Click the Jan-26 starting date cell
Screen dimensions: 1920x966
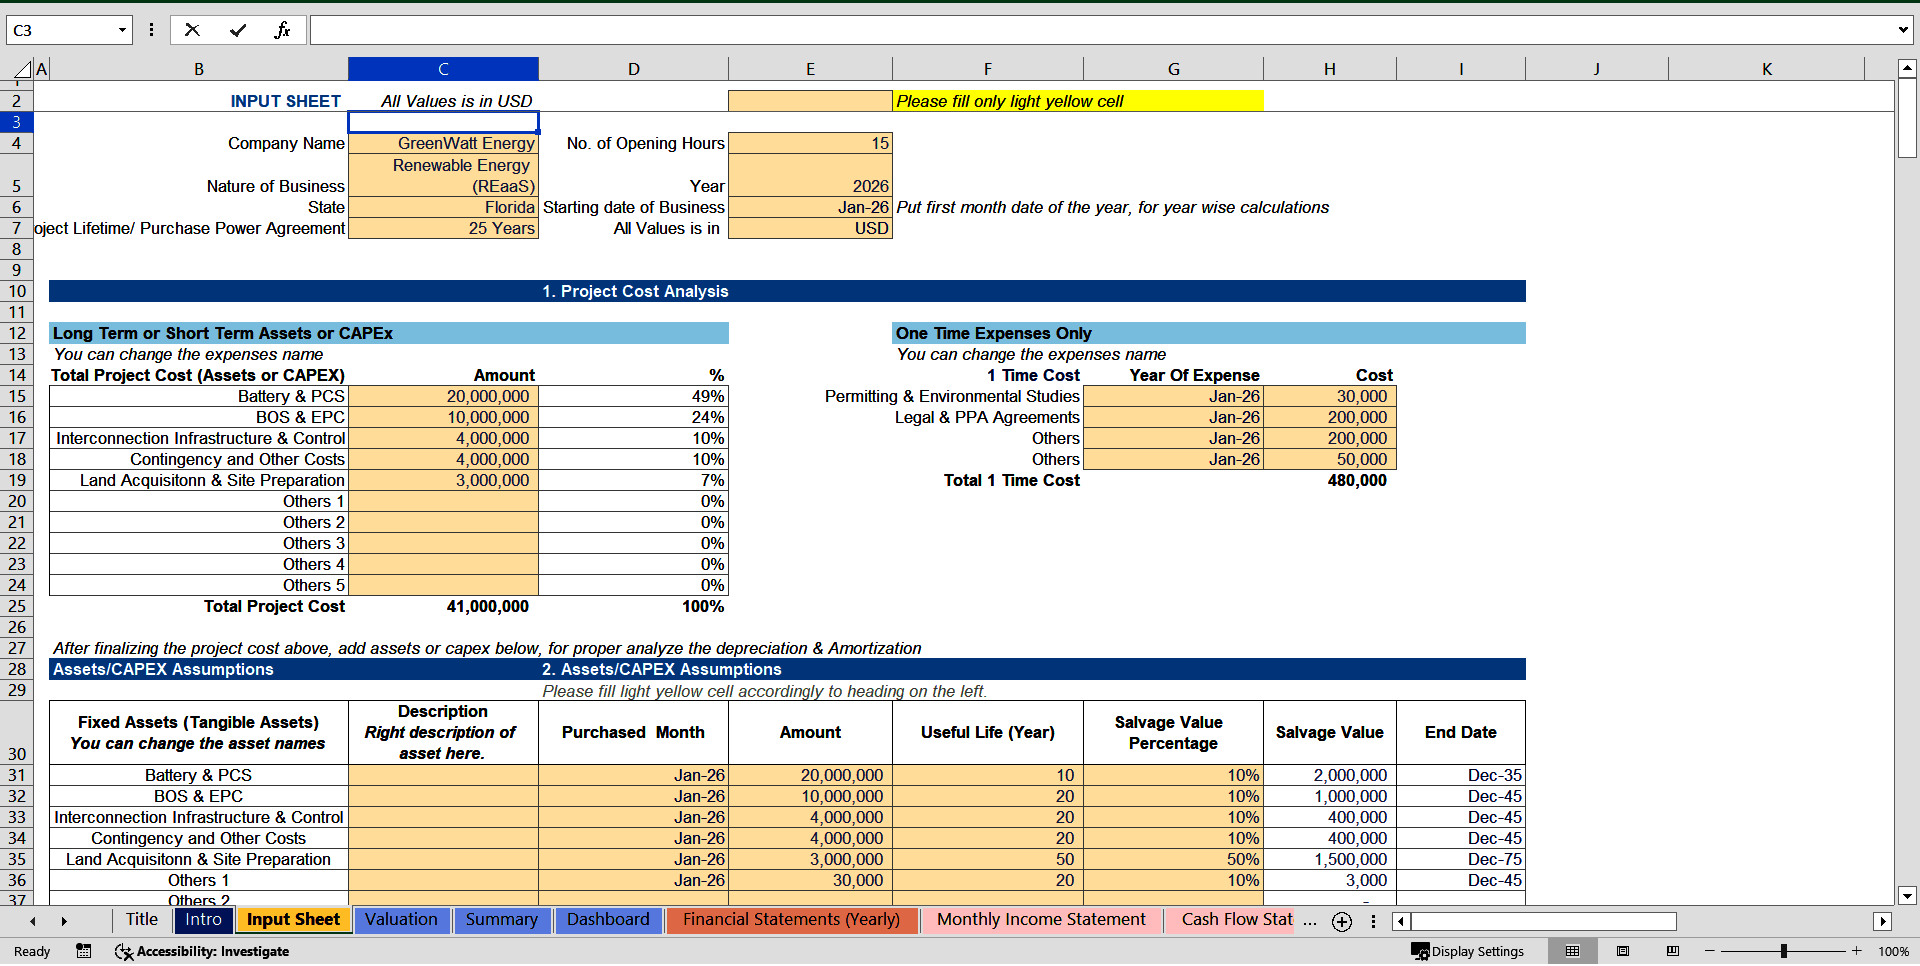click(x=810, y=207)
